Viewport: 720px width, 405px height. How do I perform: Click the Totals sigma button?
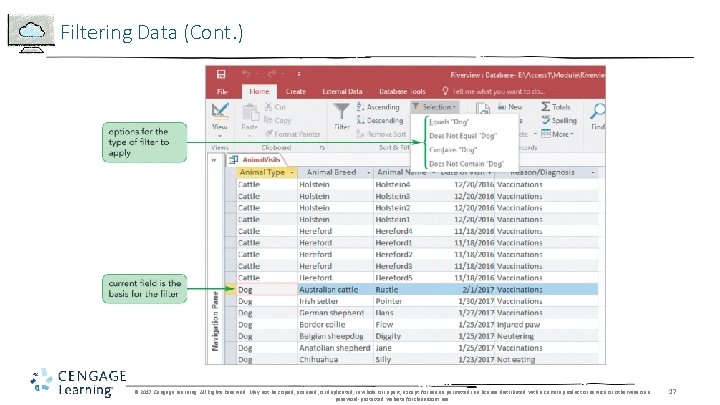coord(556,107)
